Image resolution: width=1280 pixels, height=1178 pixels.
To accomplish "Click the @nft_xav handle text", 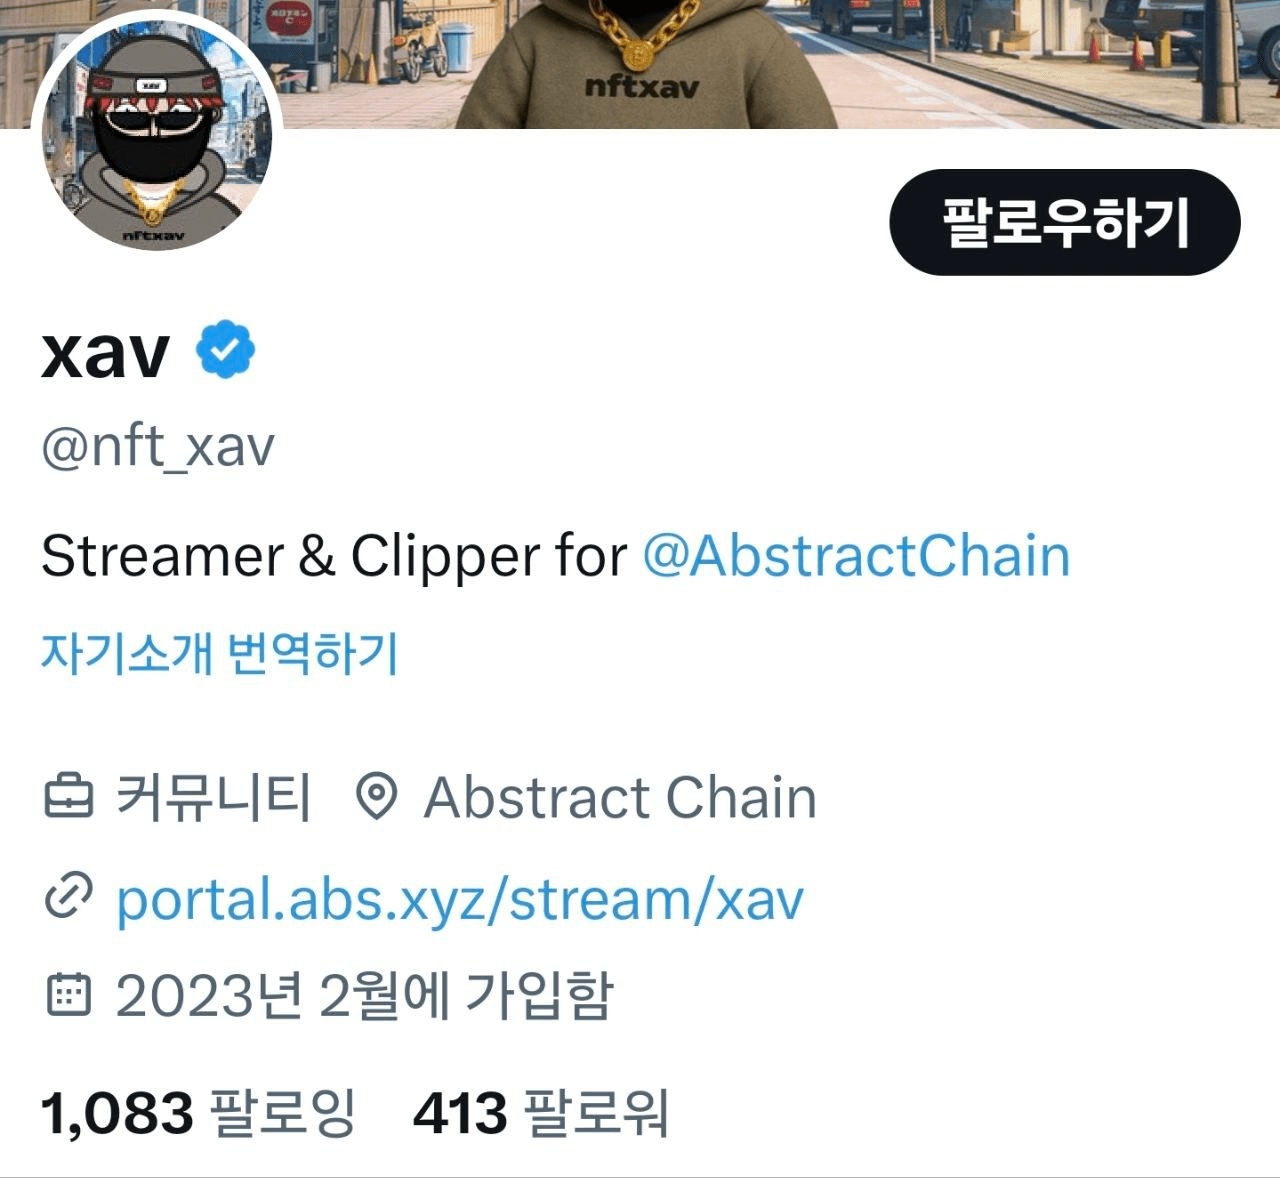I will coord(157,447).
